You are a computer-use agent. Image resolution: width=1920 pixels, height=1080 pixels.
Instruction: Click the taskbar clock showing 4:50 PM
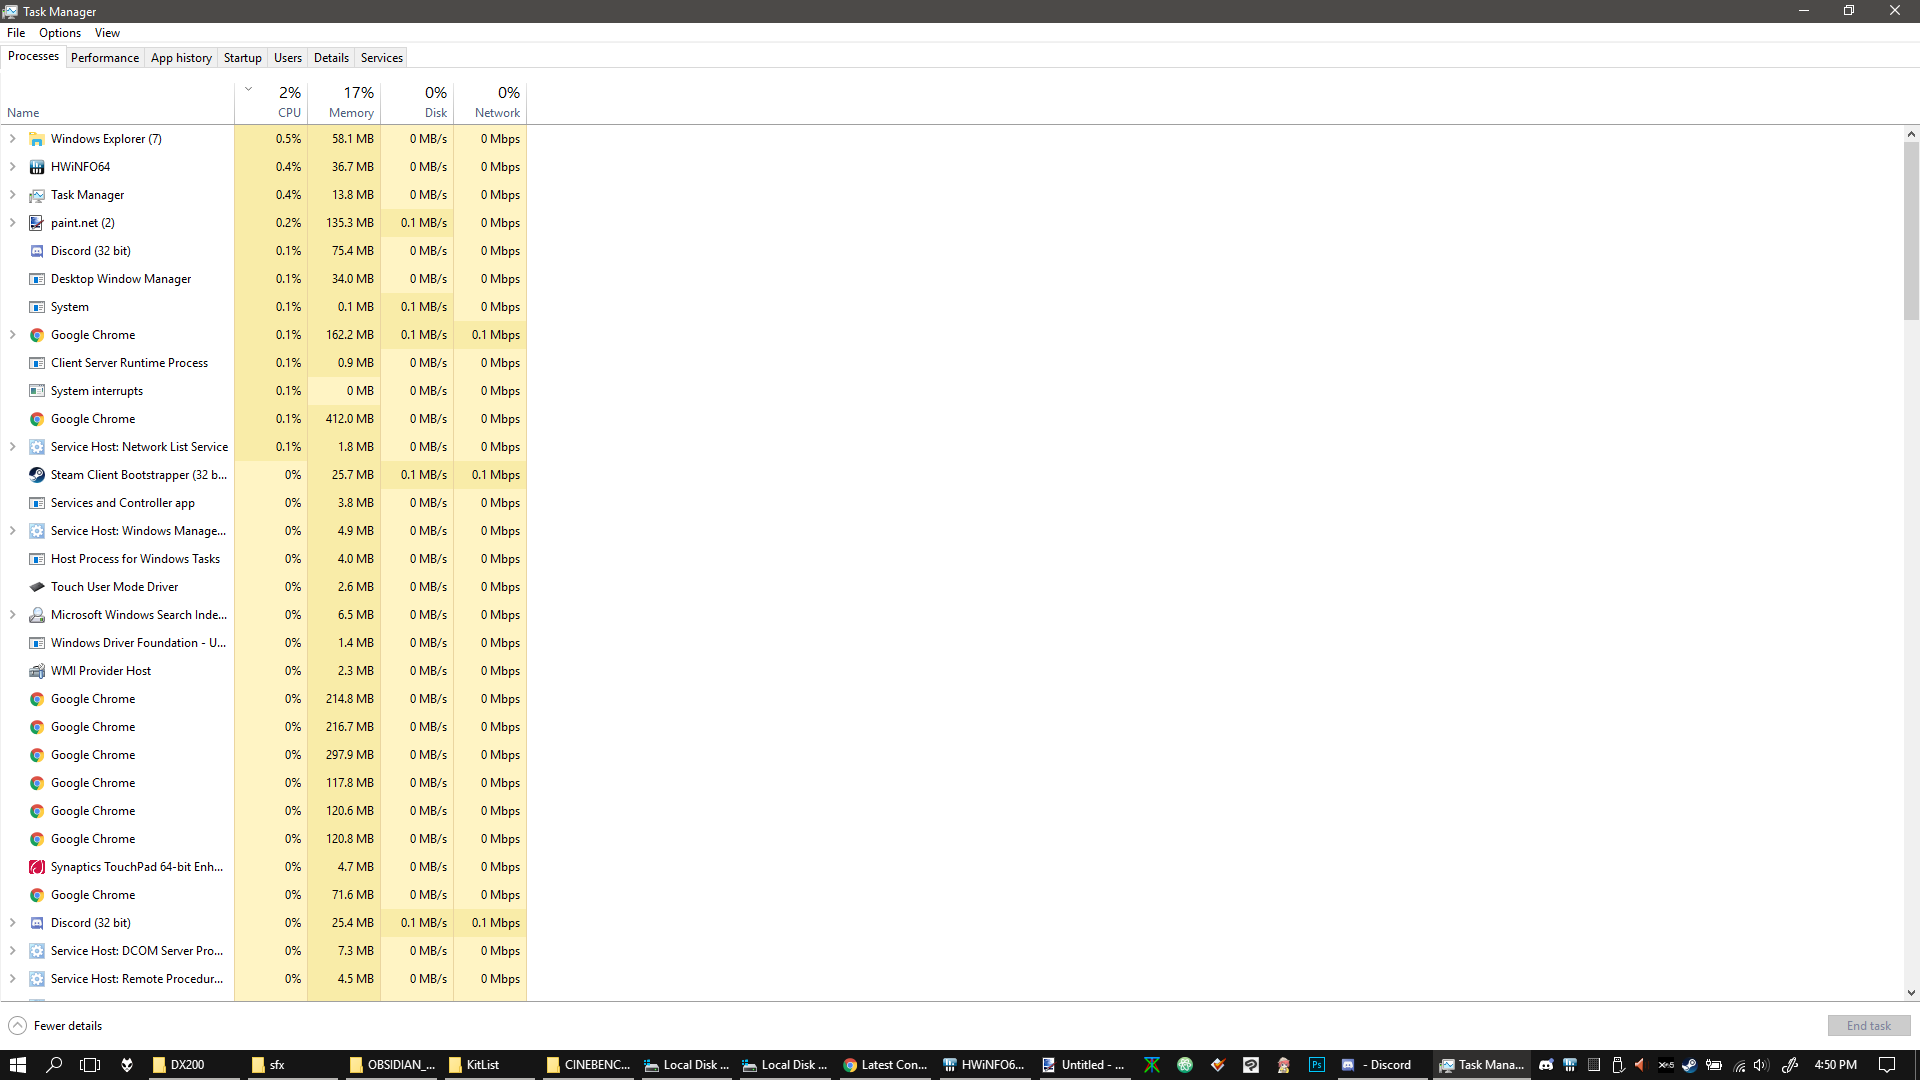point(1836,1065)
